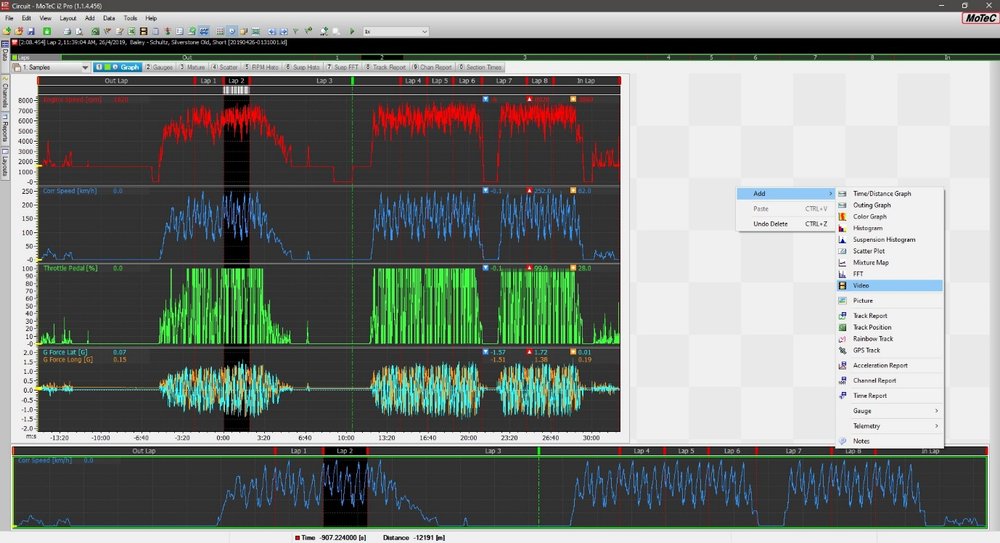Expand the Gauge submenu
The height and width of the screenshot is (543, 1000).
point(890,411)
